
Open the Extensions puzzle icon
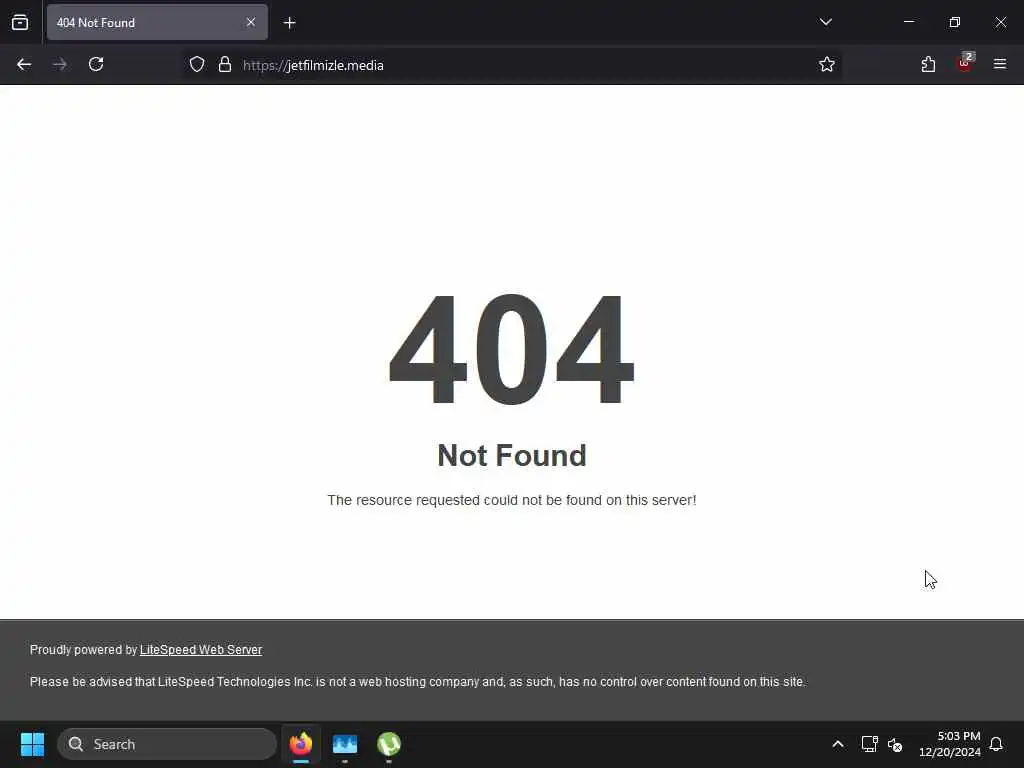click(928, 65)
